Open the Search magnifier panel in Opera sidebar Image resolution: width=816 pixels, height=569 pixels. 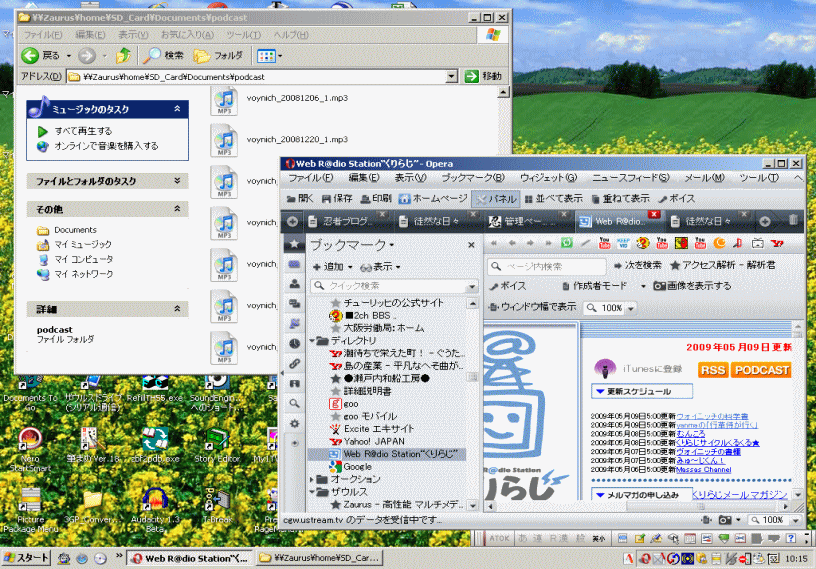coord(295,403)
